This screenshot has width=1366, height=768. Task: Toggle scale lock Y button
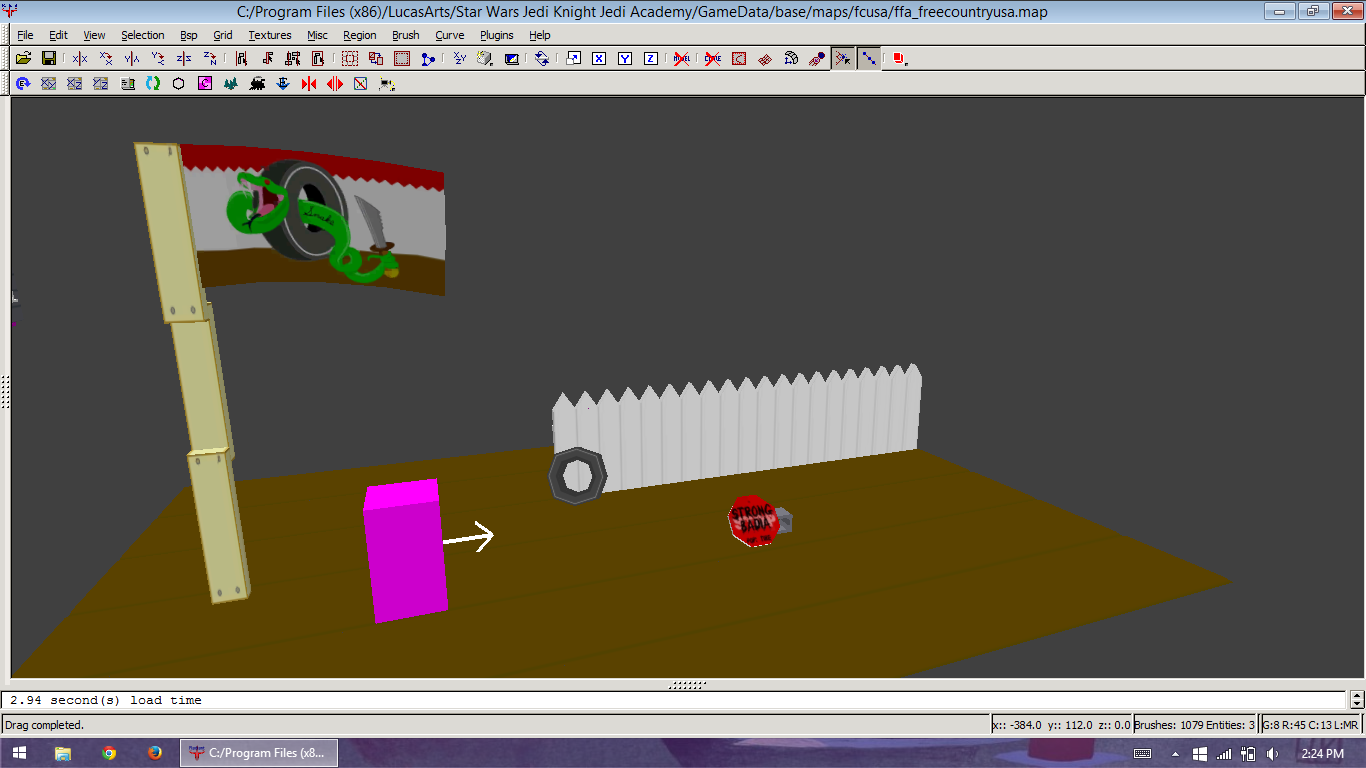pos(625,59)
